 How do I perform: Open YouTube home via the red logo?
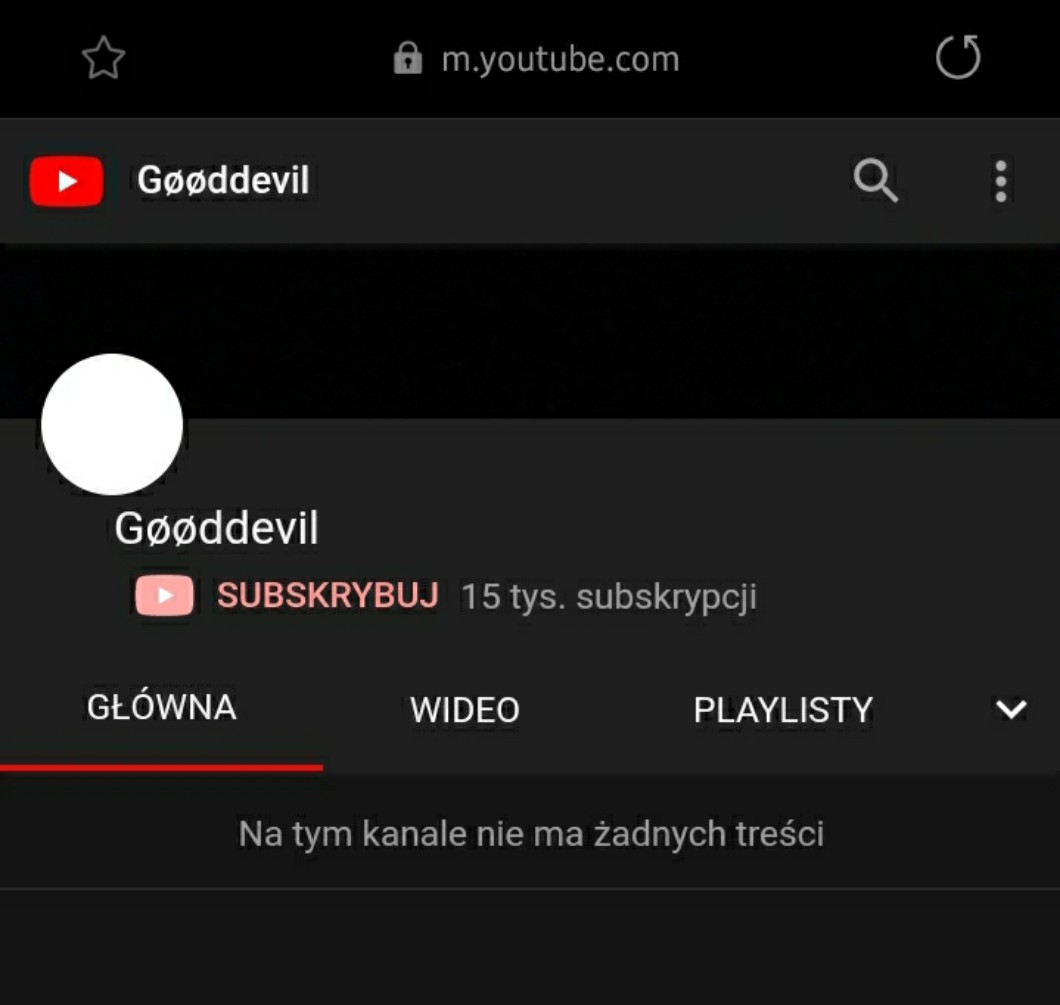coord(66,180)
